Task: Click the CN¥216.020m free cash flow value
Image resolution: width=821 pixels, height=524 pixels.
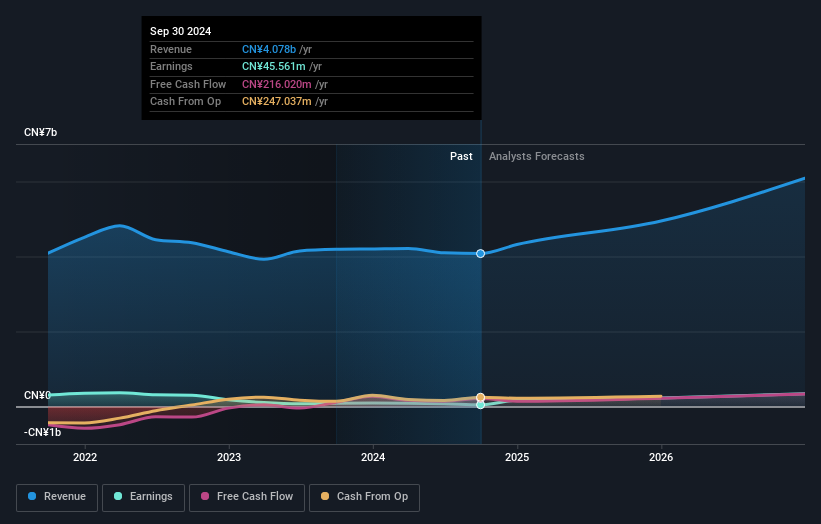Action: 276,84
